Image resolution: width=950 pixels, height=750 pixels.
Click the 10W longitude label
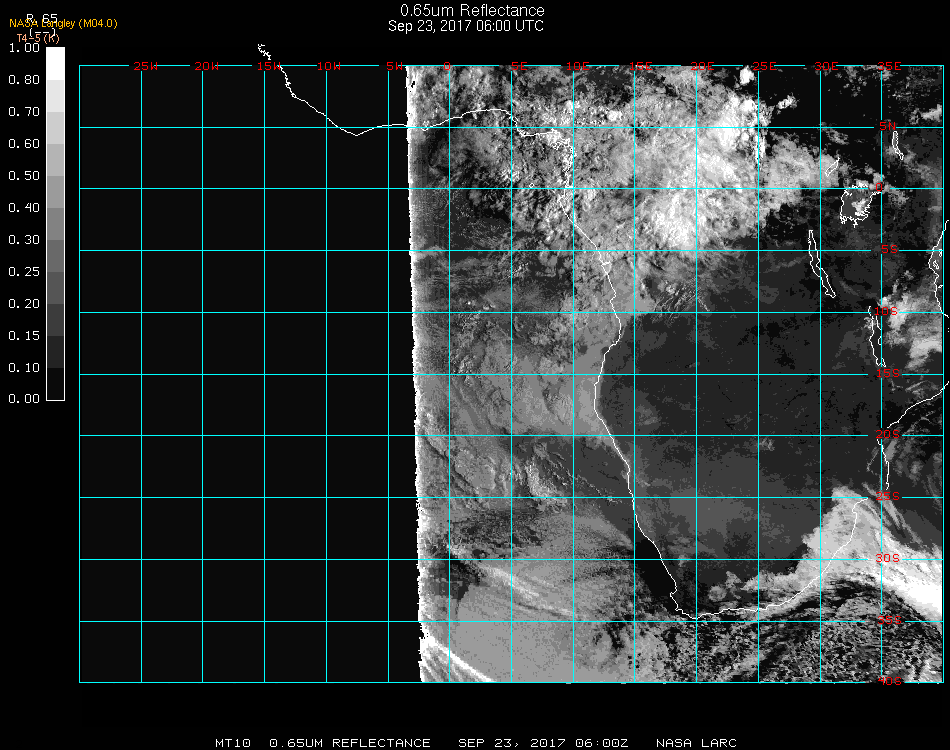pos(329,66)
